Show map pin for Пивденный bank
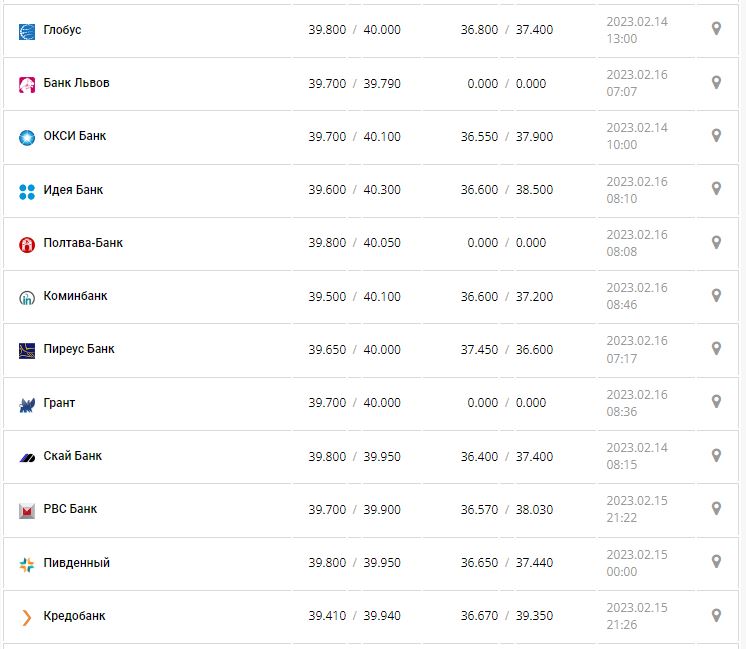This screenshot has height=649, width=746. [716, 562]
